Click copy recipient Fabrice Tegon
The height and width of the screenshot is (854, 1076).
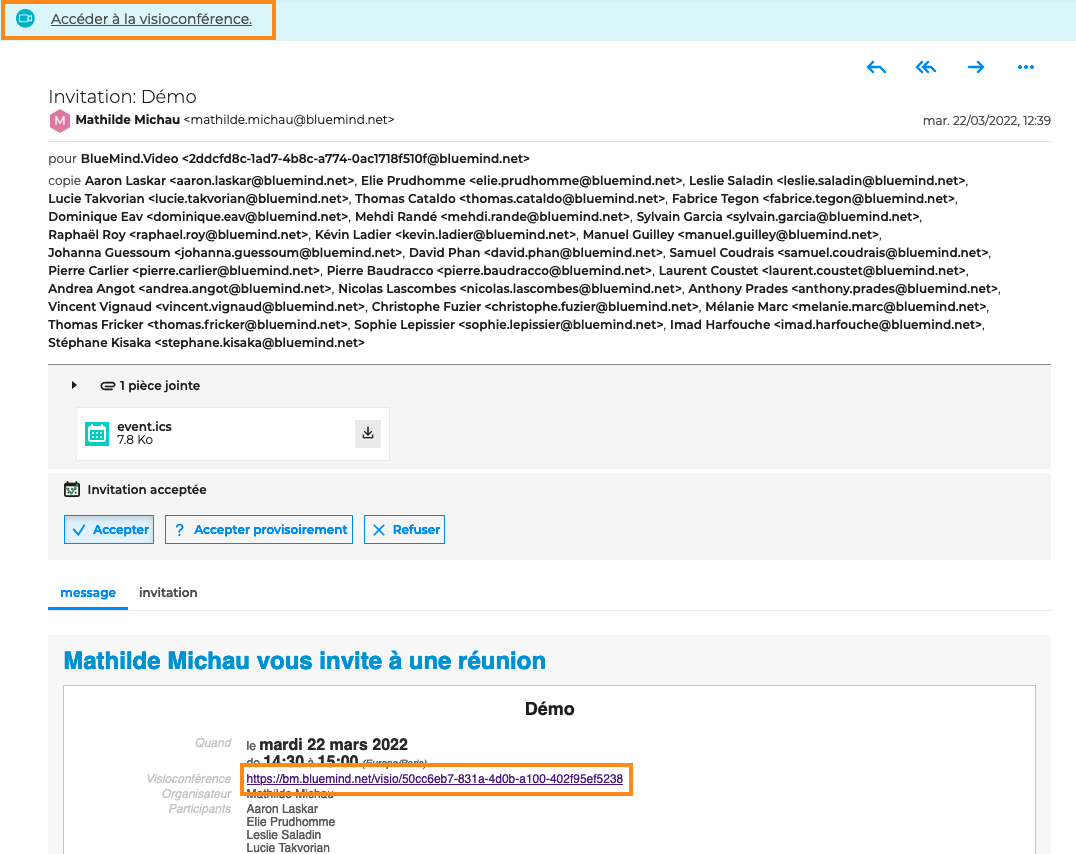pos(814,198)
